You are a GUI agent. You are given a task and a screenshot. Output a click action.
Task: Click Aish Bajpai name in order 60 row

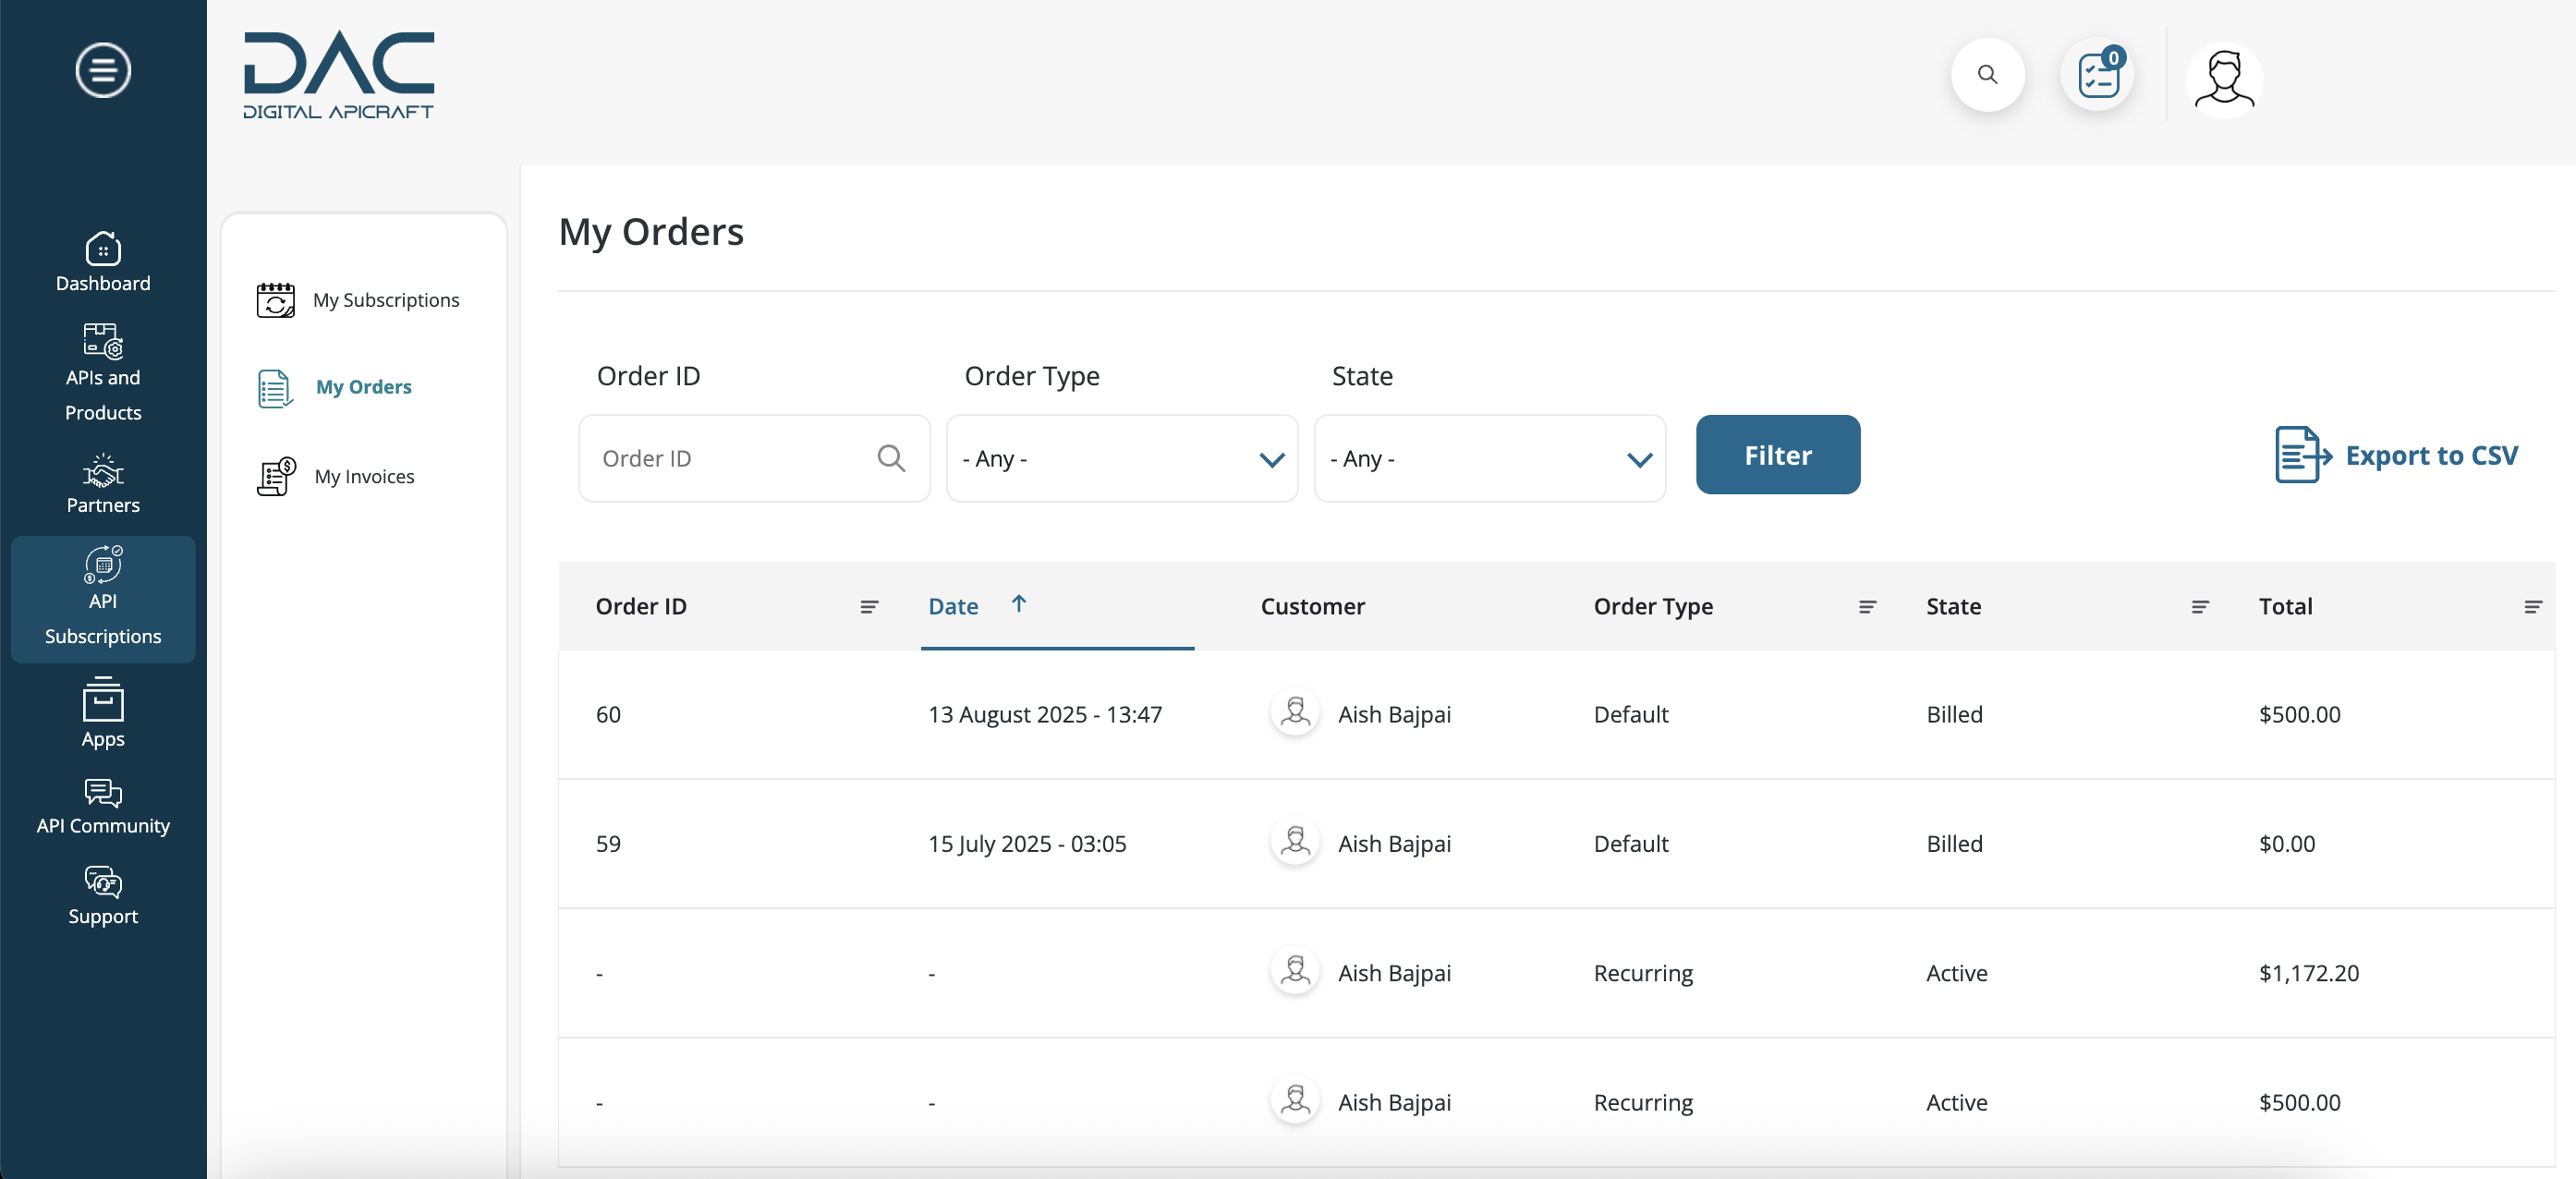point(1394,715)
